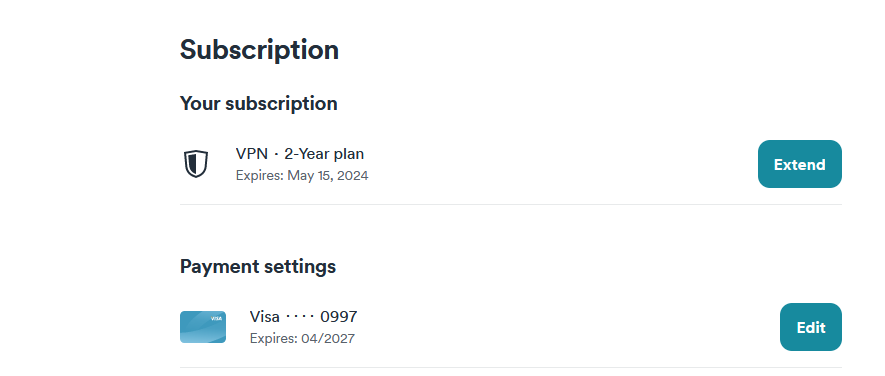This screenshot has width=885, height=376.
Task: Select the Visa 0997 card label
Action: [303, 317]
